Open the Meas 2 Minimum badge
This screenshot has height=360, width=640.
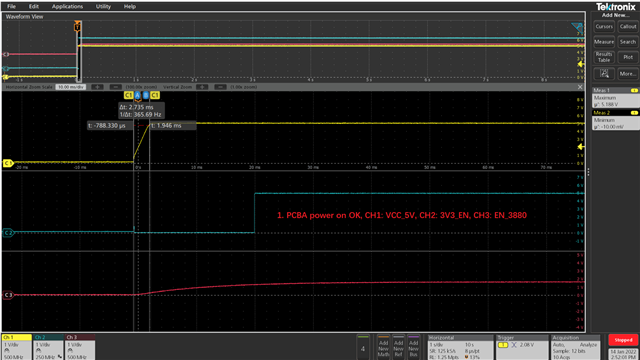pos(616,120)
